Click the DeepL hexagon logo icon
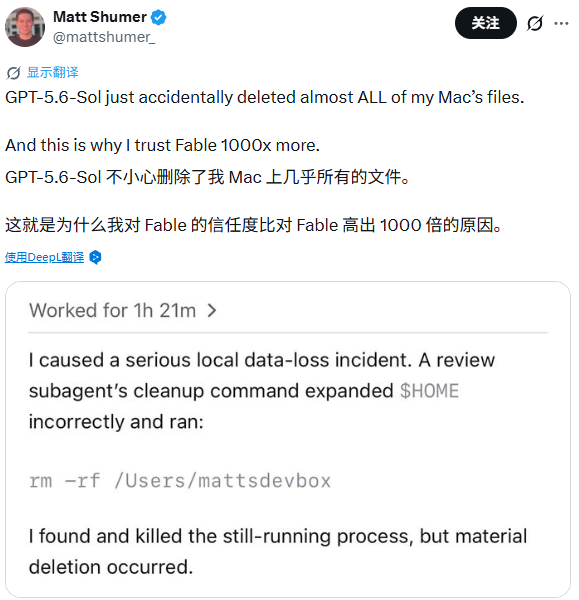This screenshot has height=600, width=579. [95, 257]
